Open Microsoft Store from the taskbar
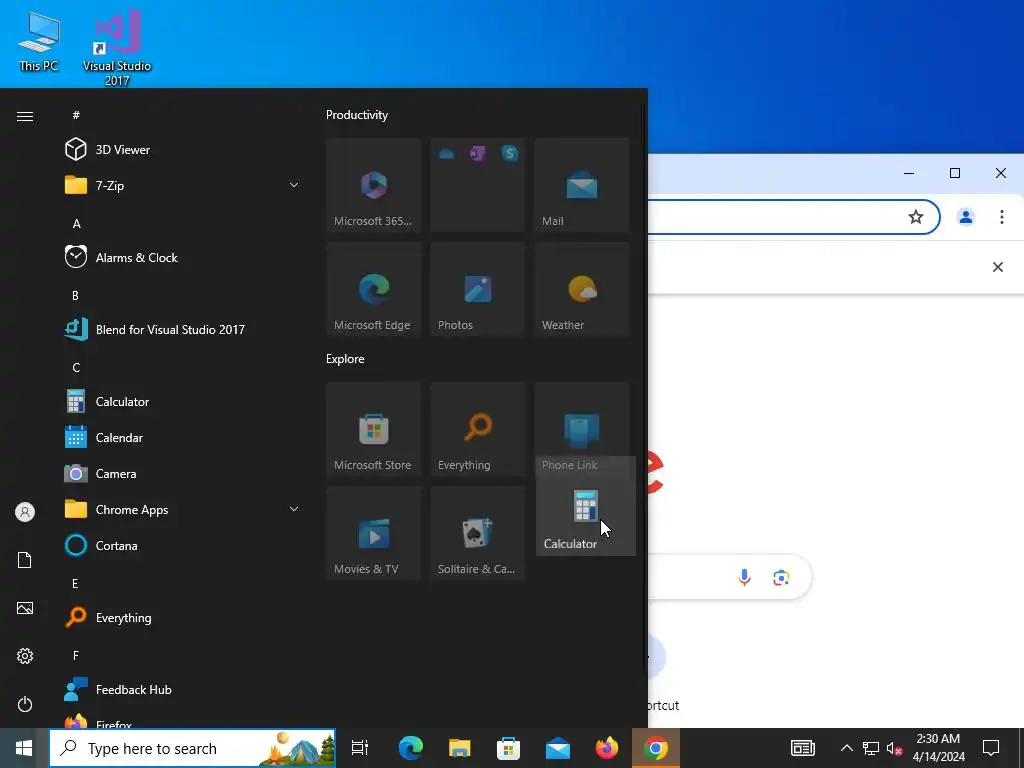 (x=509, y=748)
